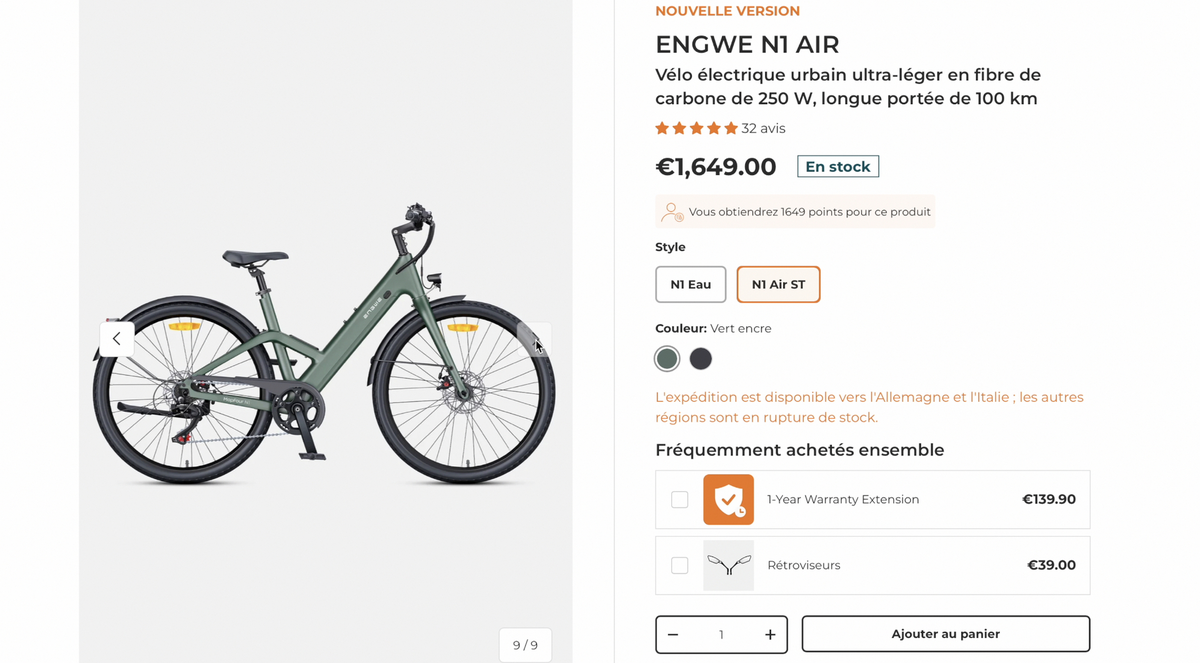Click the ENGWE N1 AIR product title

747,44
